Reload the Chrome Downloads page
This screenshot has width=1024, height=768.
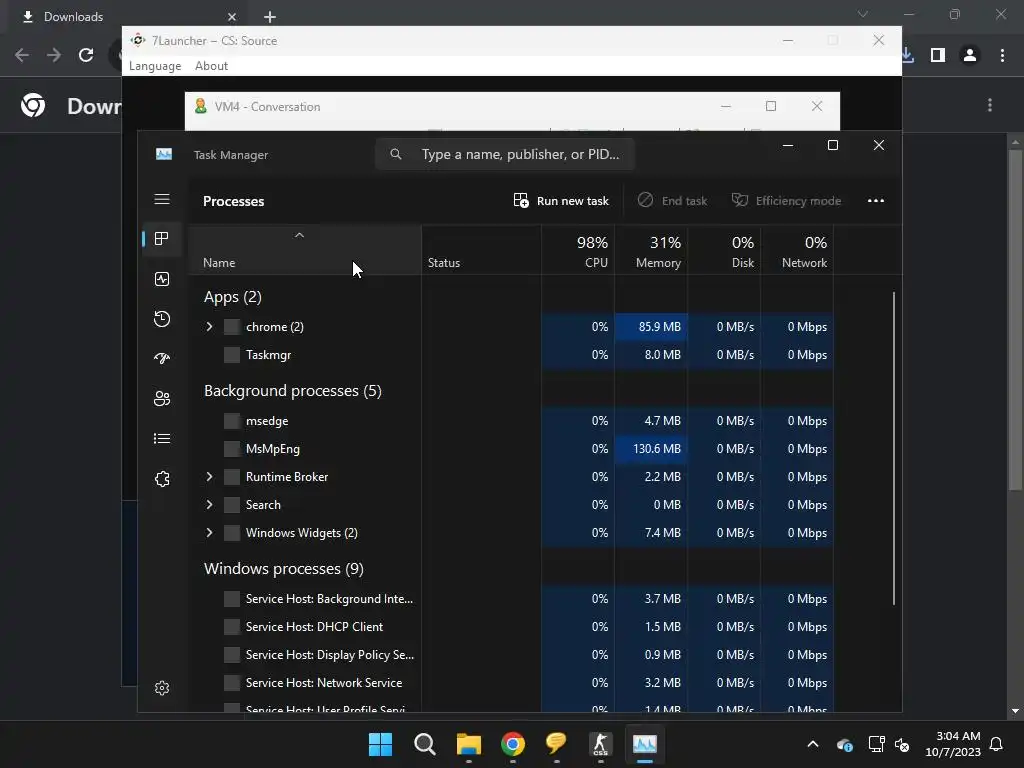pyautogui.click(x=86, y=55)
